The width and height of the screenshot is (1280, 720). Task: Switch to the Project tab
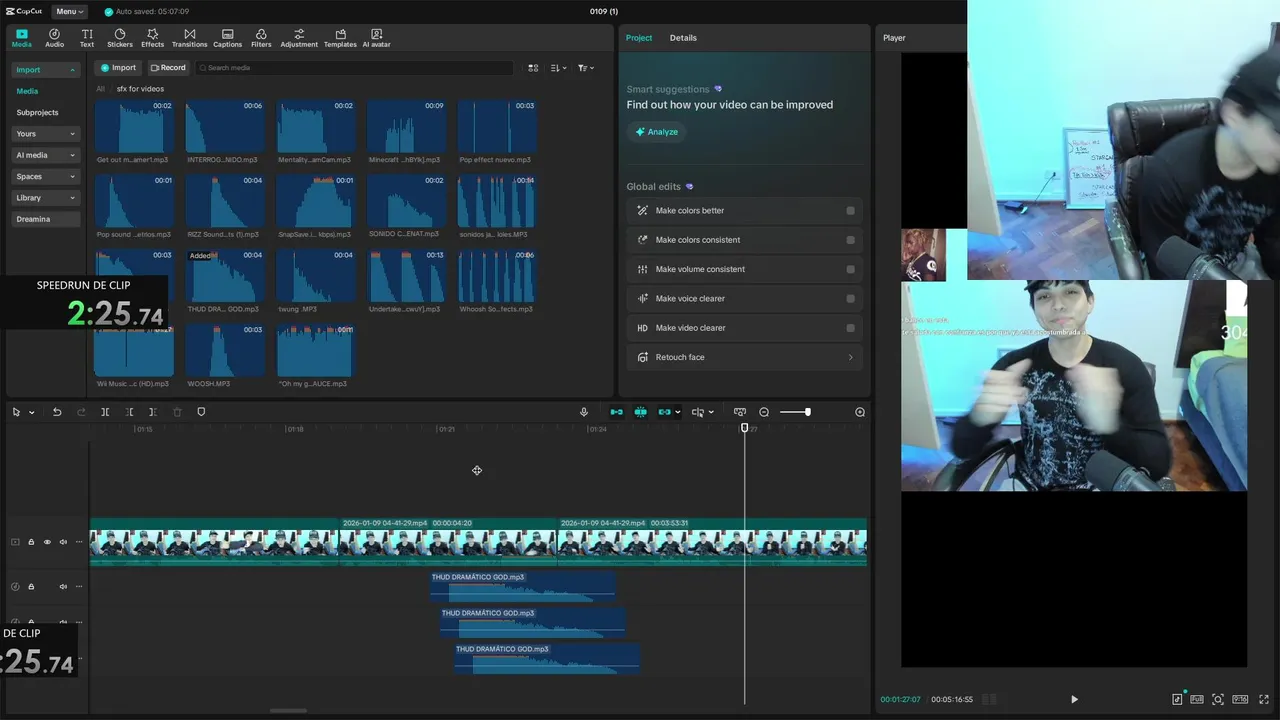(639, 38)
